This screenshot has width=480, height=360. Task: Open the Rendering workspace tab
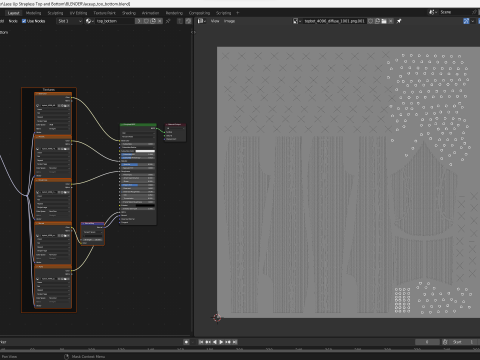(174, 13)
